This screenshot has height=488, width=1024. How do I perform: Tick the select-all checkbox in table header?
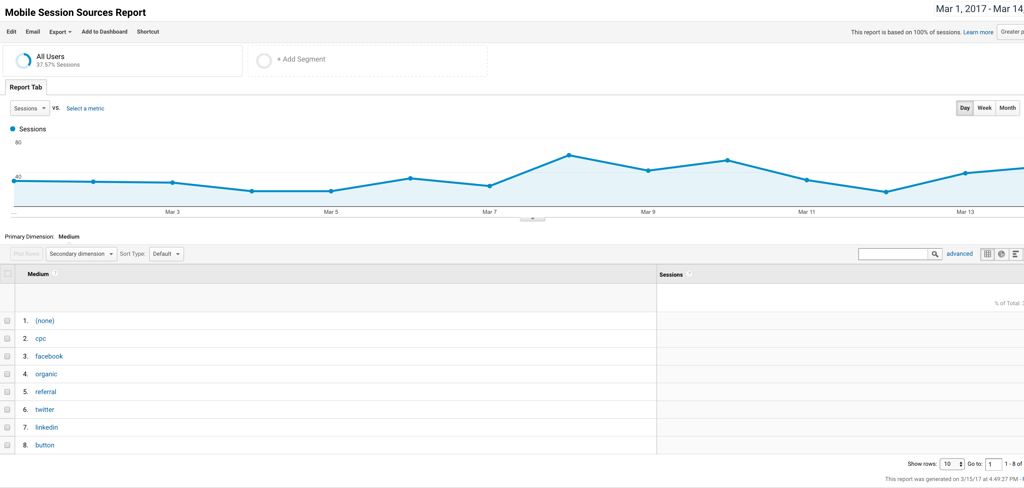[x=8, y=274]
